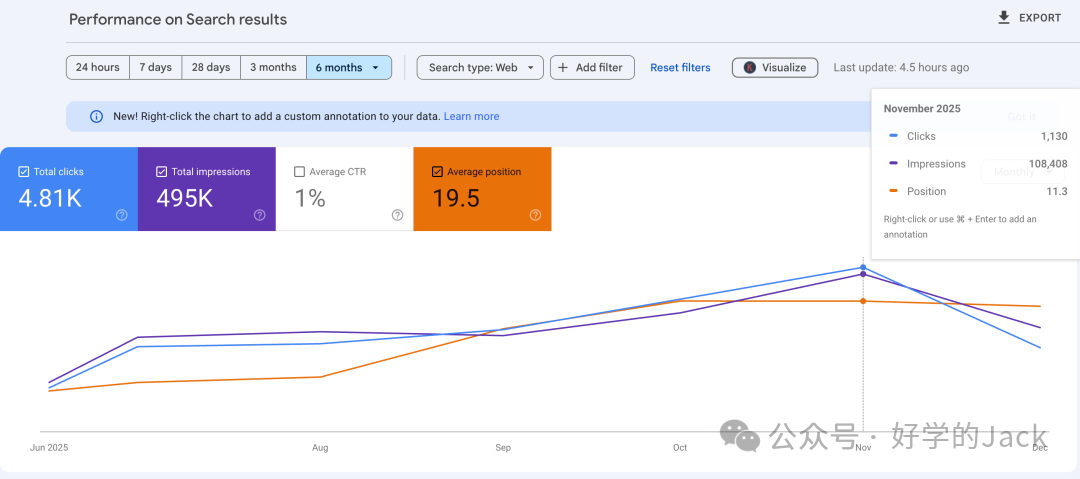This screenshot has height=479, width=1080.
Task: Click the plus icon on Add filter
Action: pos(563,68)
